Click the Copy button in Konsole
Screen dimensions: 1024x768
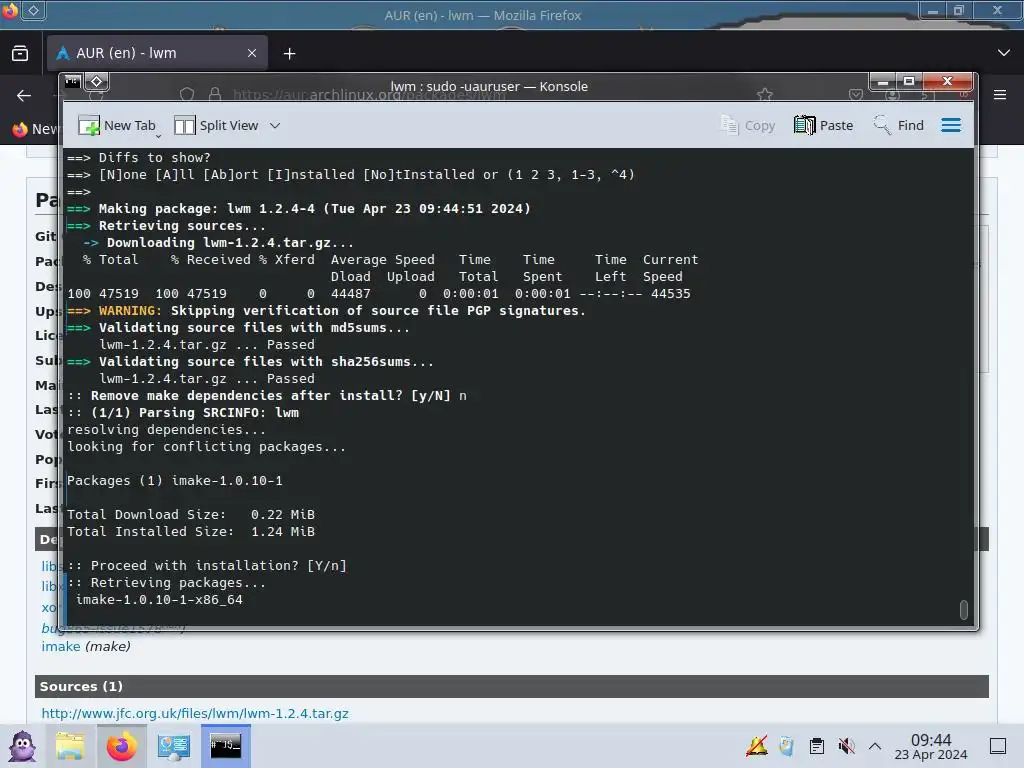point(747,125)
